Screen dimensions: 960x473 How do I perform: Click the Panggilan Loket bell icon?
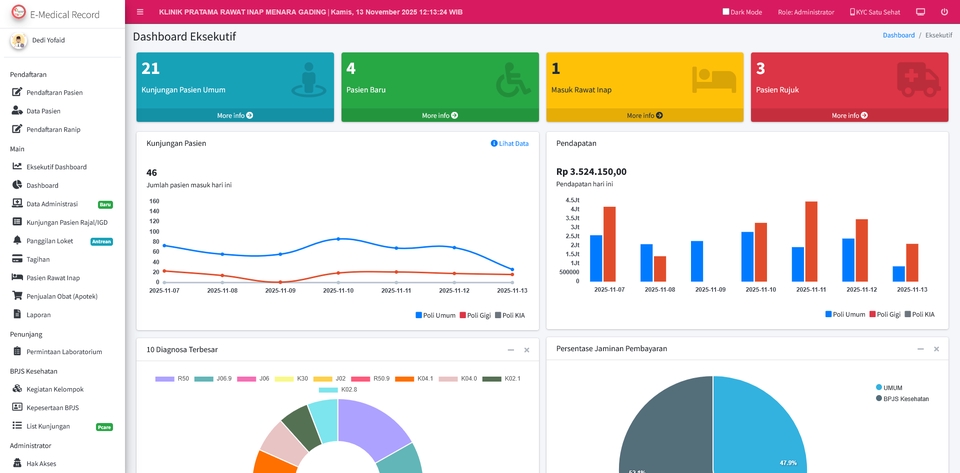pyautogui.click(x=17, y=240)
